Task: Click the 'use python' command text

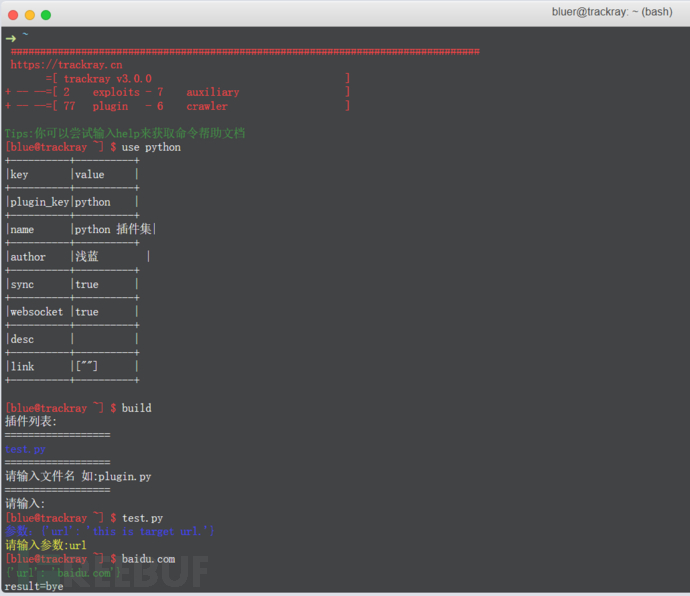Action: 151,147
